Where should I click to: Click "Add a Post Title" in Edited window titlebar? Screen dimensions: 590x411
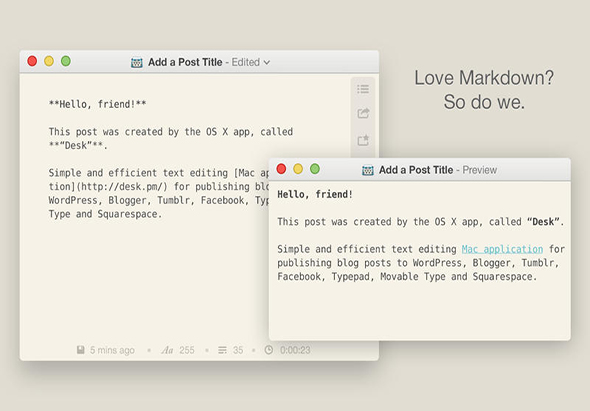click(x=185, y=62)
